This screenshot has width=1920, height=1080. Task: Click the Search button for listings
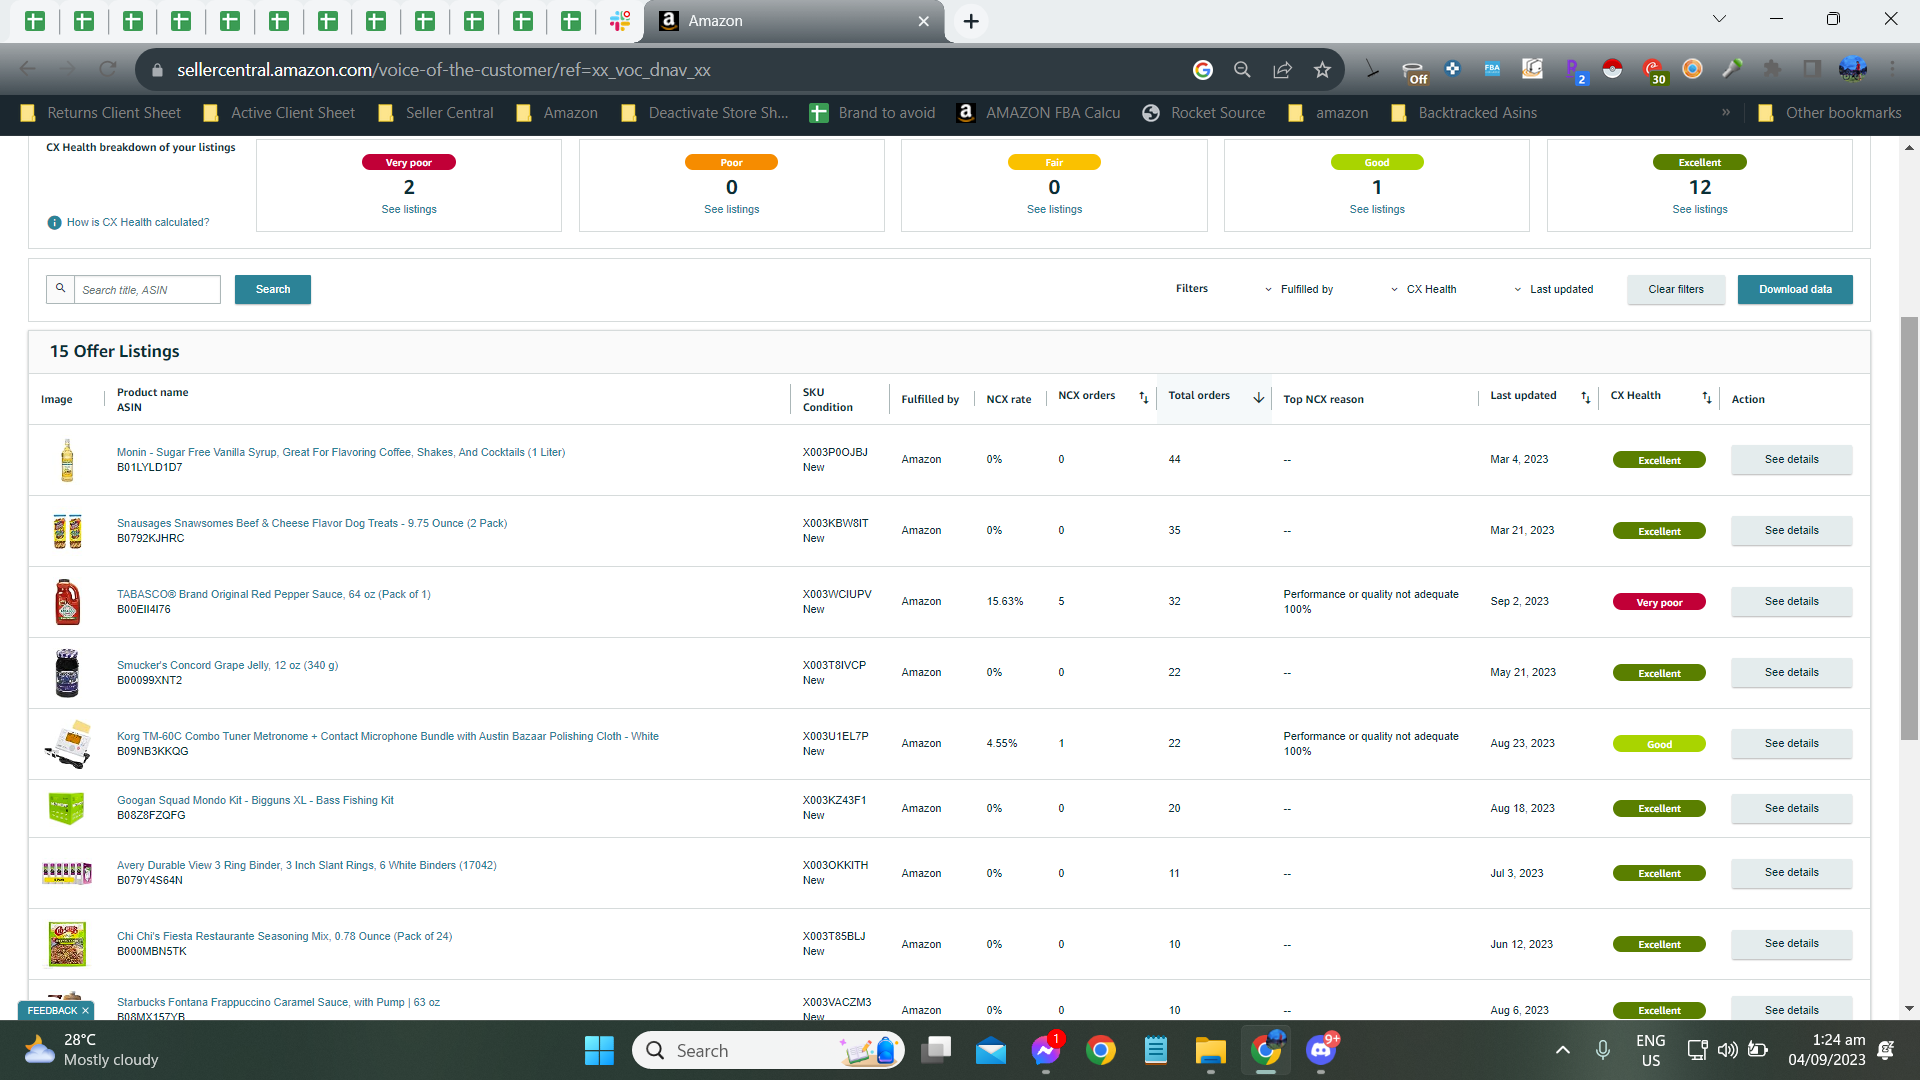[x=273, y=290]
